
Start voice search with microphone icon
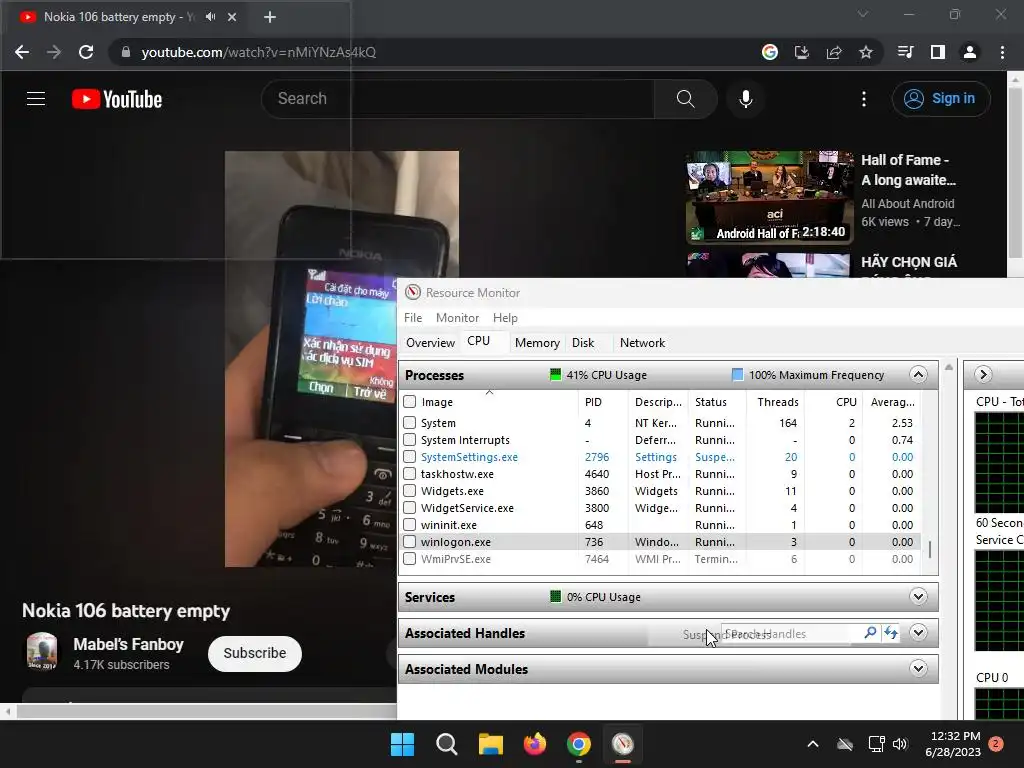point(746,99)
